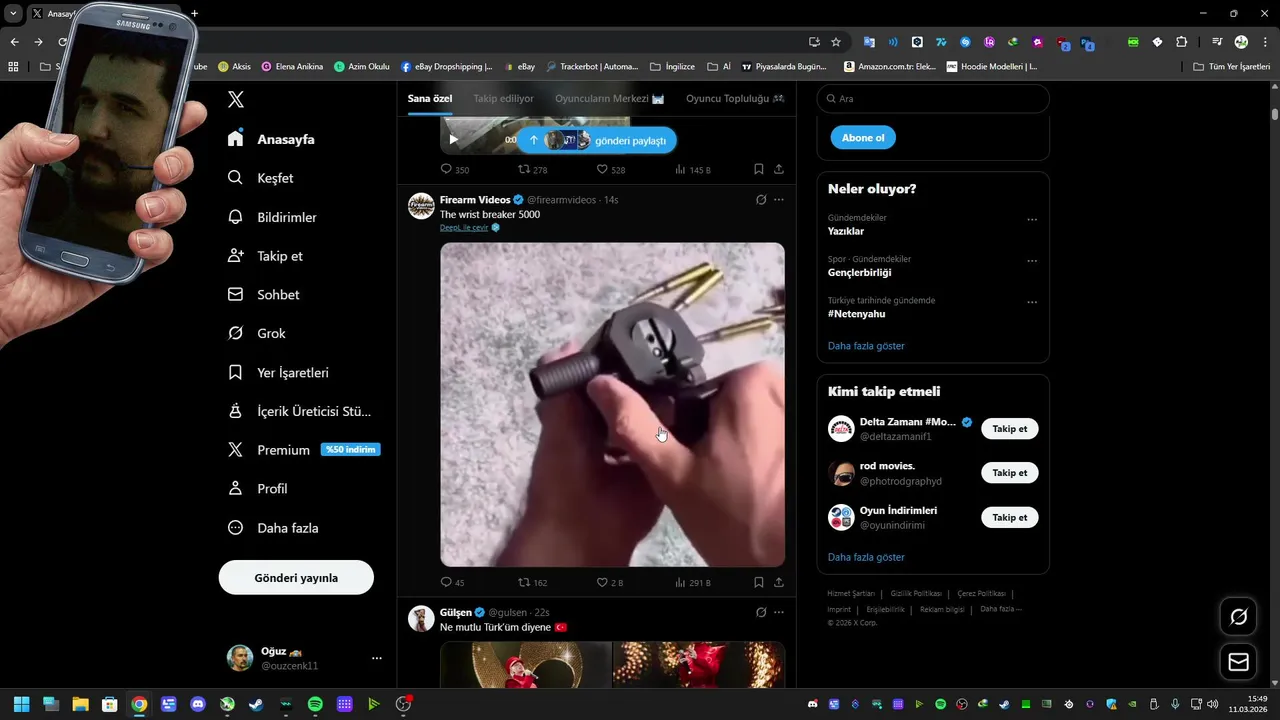Image resolution: width=1280 pixels, height=720 pixels.
Task: Switch to Oyuncu Topluluğu tab
Action: (735, 98)
